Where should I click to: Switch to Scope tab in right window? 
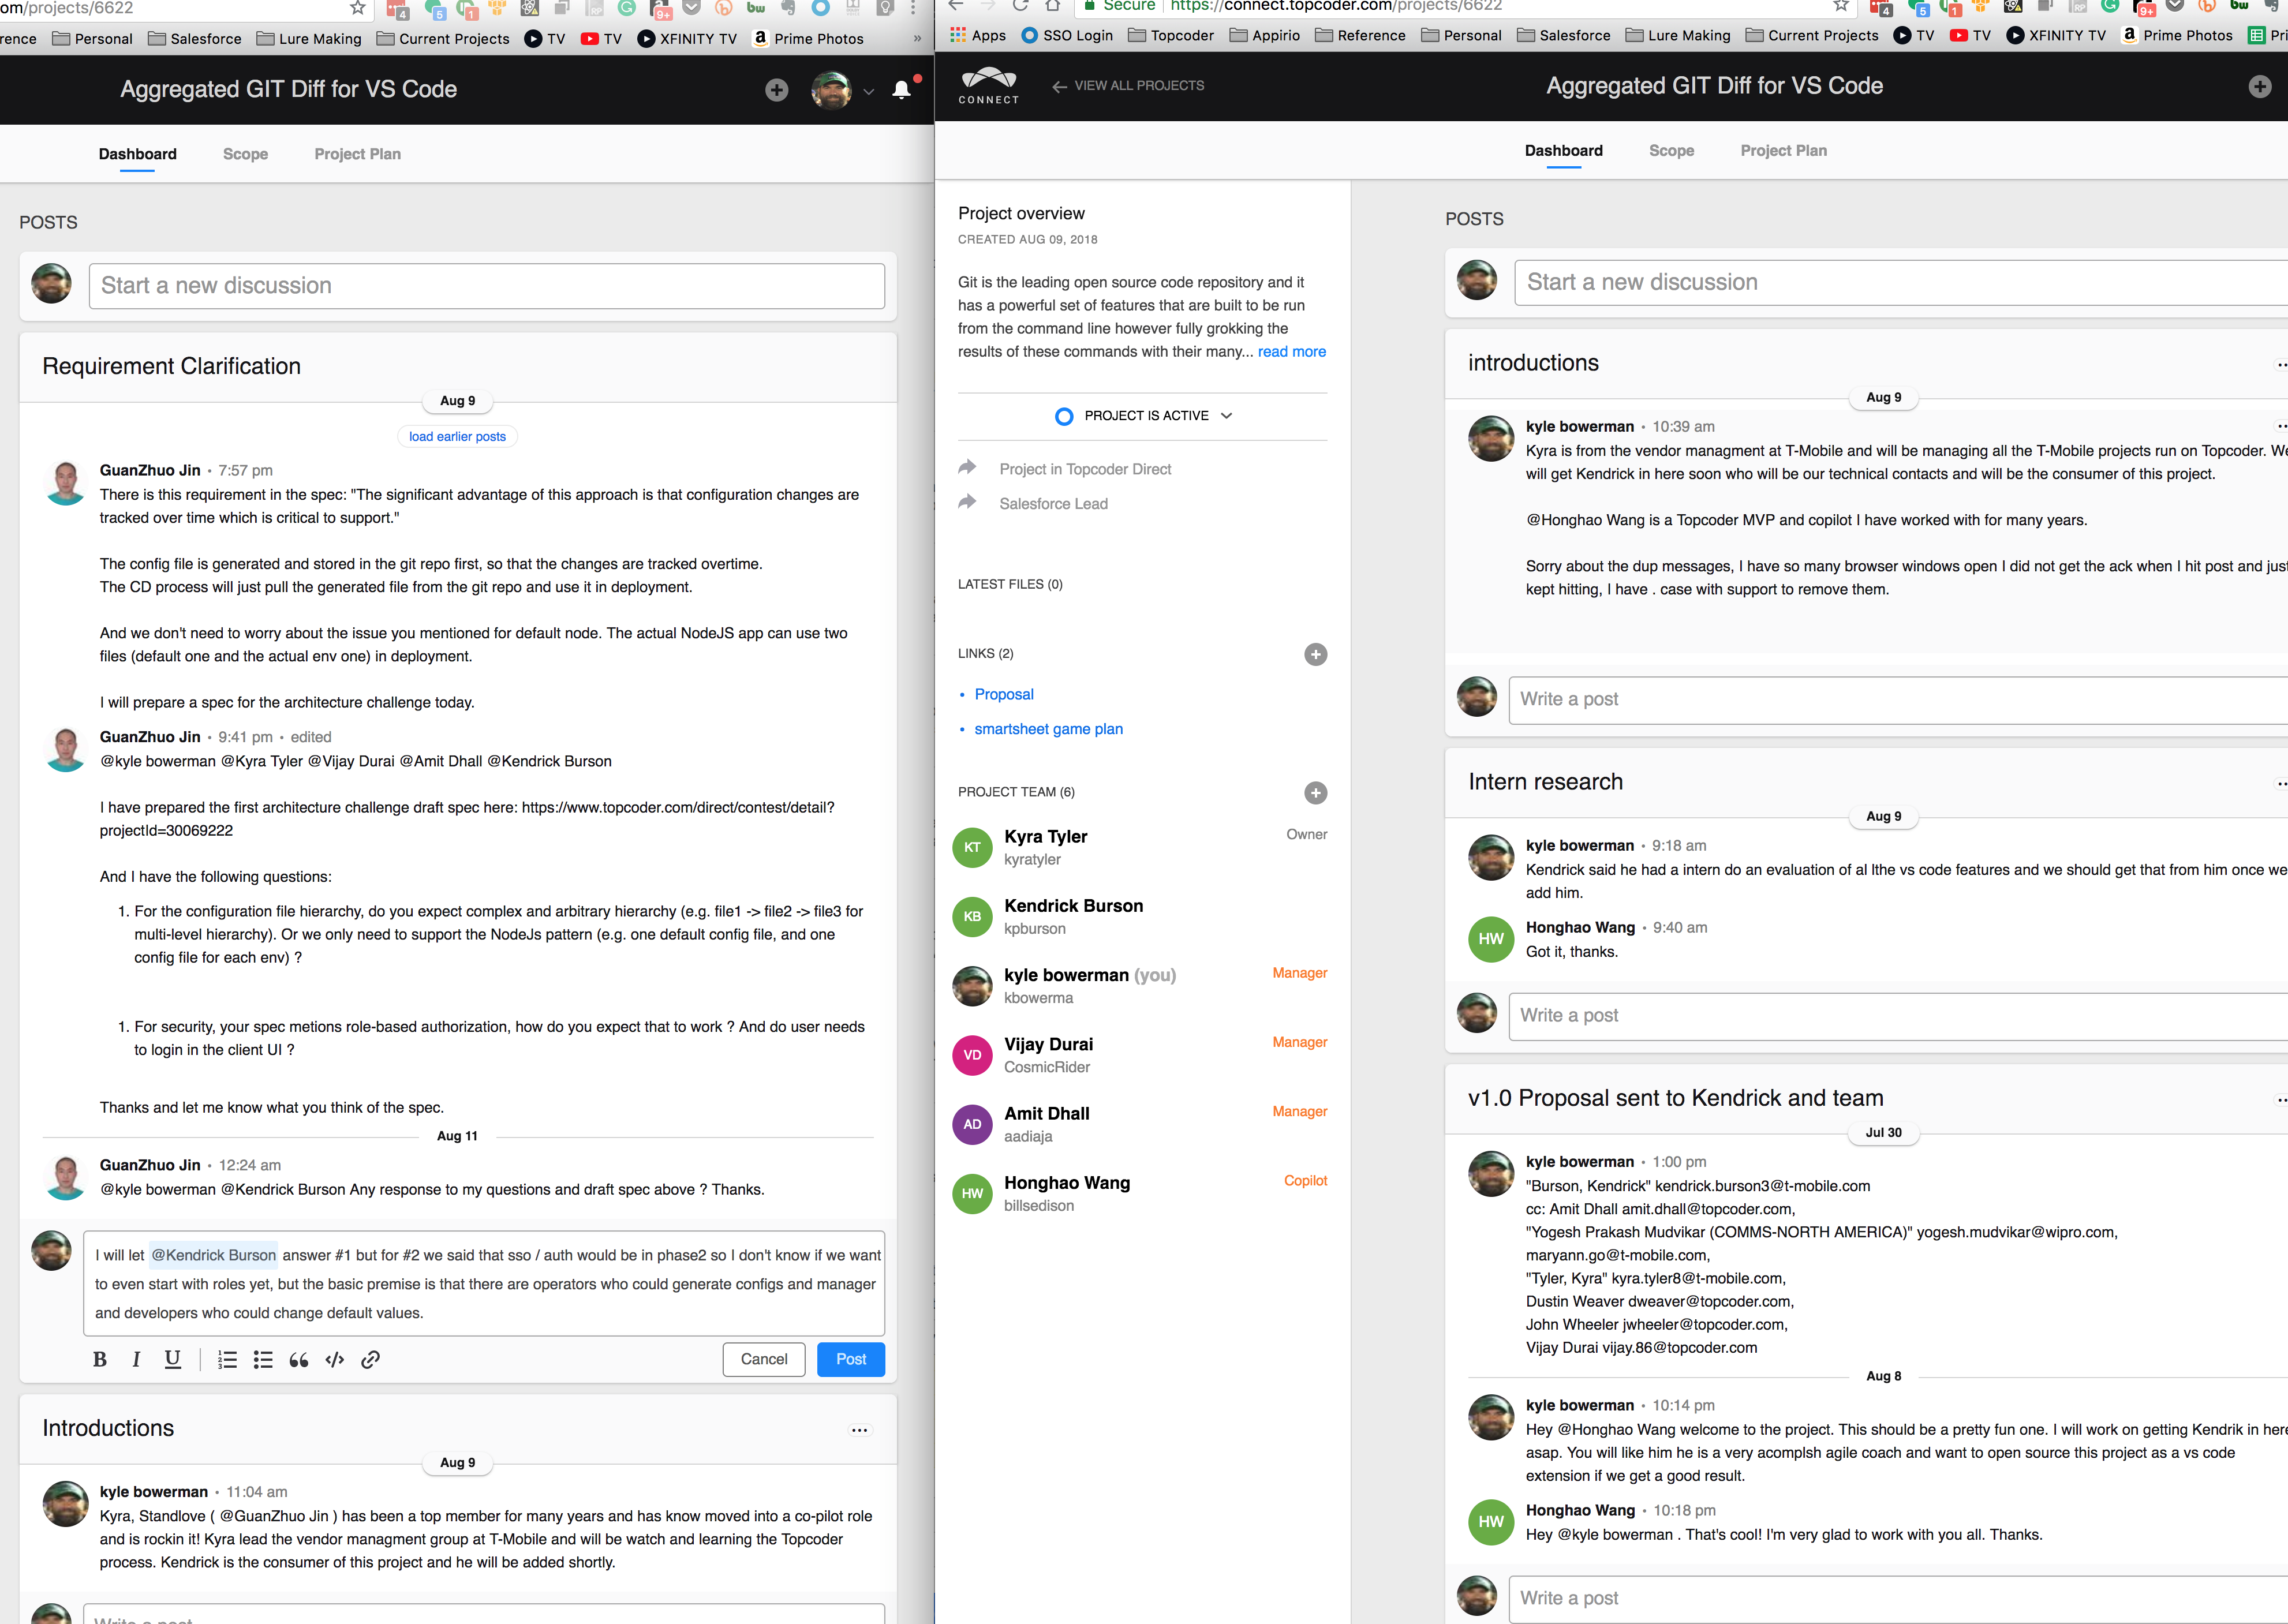click(x=1671, y=151)
